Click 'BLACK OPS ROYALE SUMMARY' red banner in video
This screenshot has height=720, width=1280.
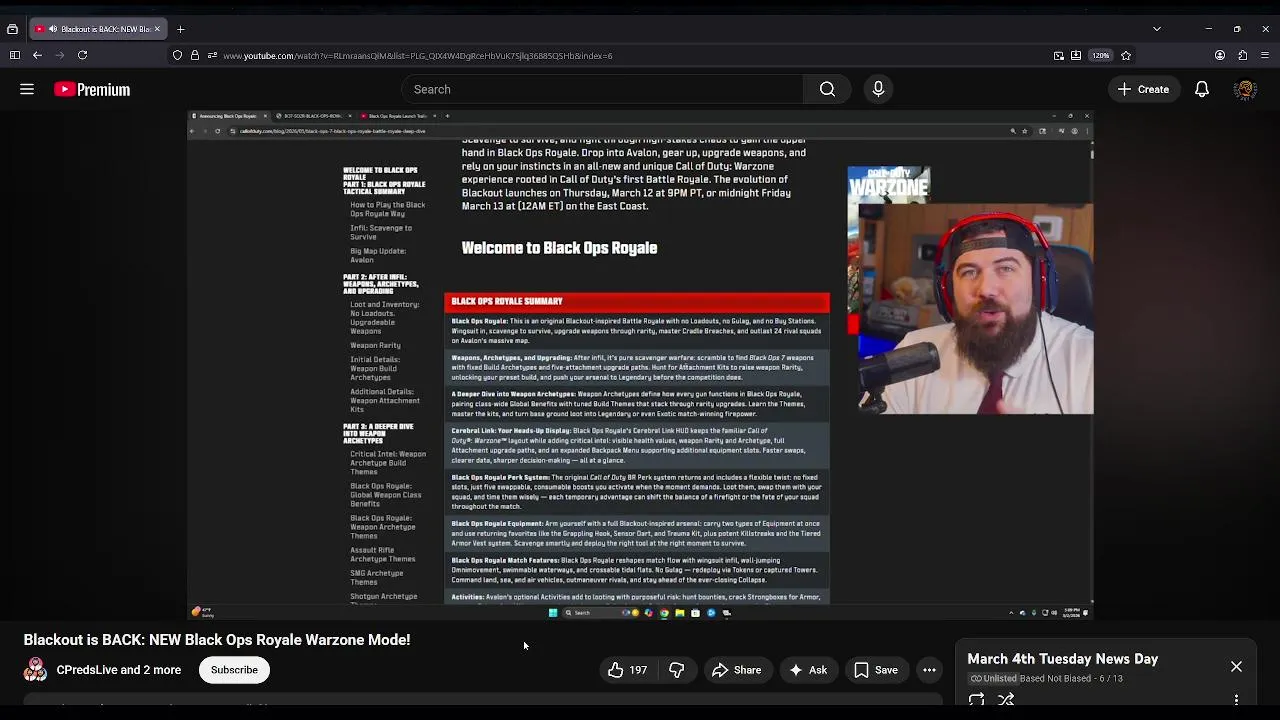[637, 301]
